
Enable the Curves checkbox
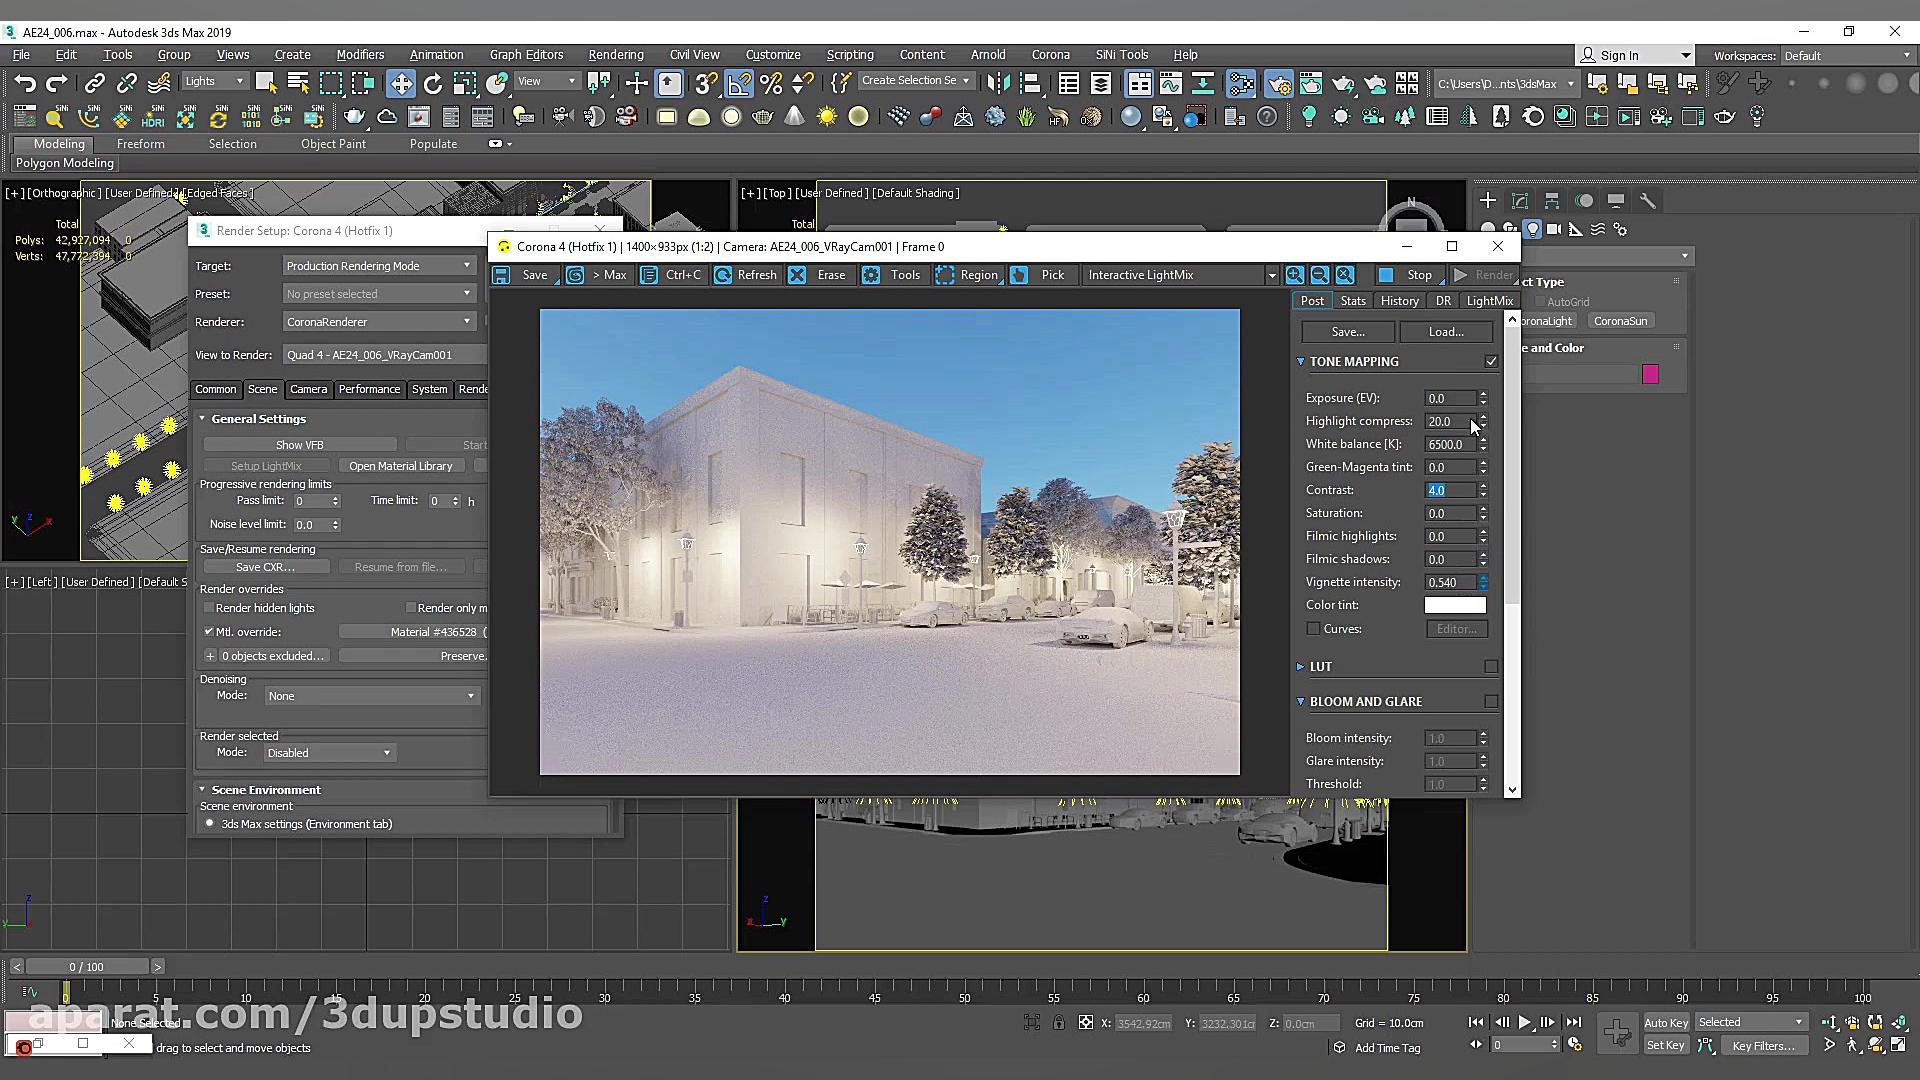click(x=1313, y=629)
